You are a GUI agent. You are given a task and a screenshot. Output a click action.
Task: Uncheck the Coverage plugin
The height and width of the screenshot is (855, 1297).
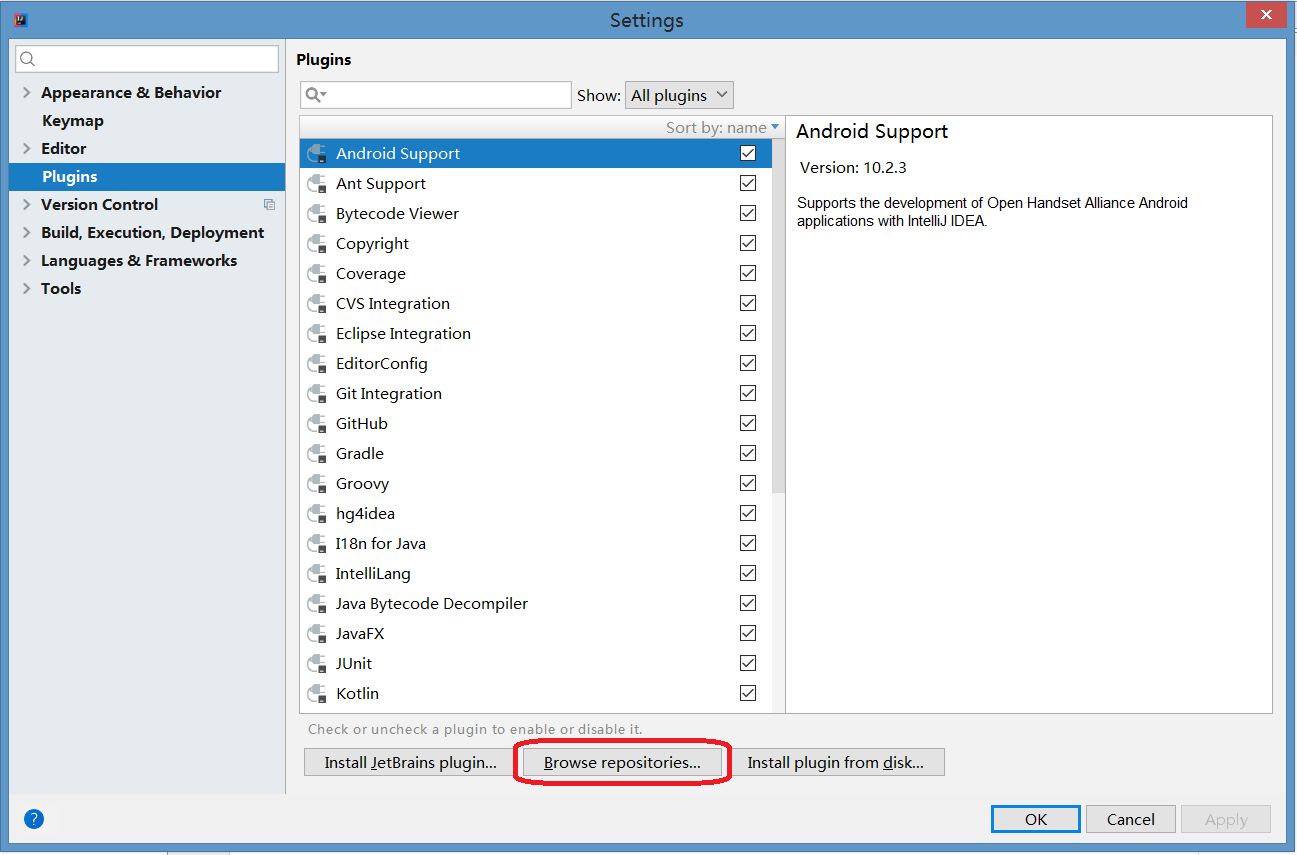[748, 273]
